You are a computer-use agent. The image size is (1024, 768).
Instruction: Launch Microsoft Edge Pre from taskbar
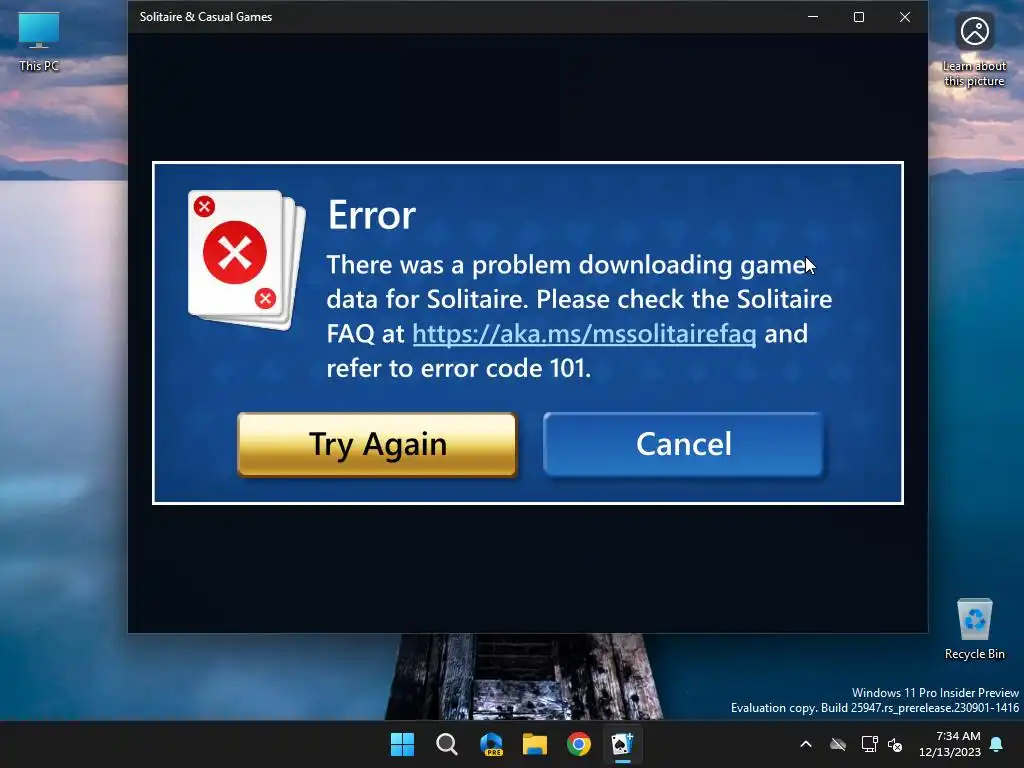coord(491,744)
